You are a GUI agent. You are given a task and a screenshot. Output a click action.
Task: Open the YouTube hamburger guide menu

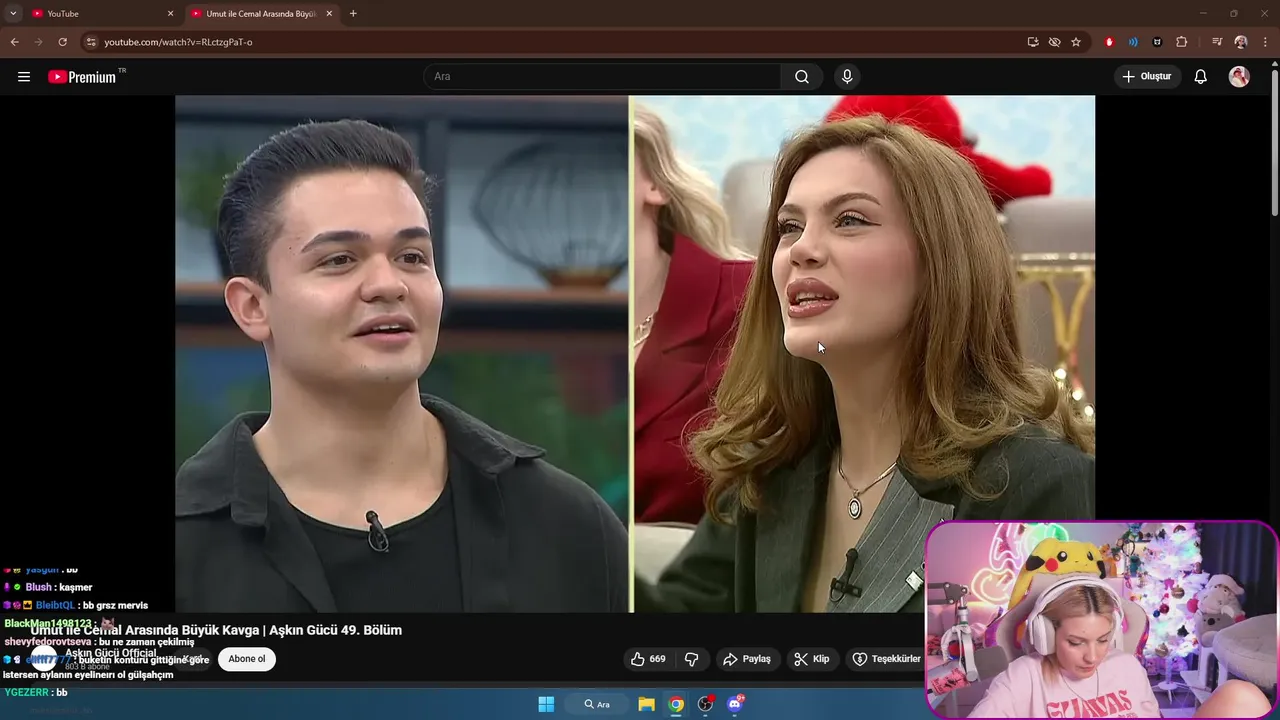(x=24, y=77)
